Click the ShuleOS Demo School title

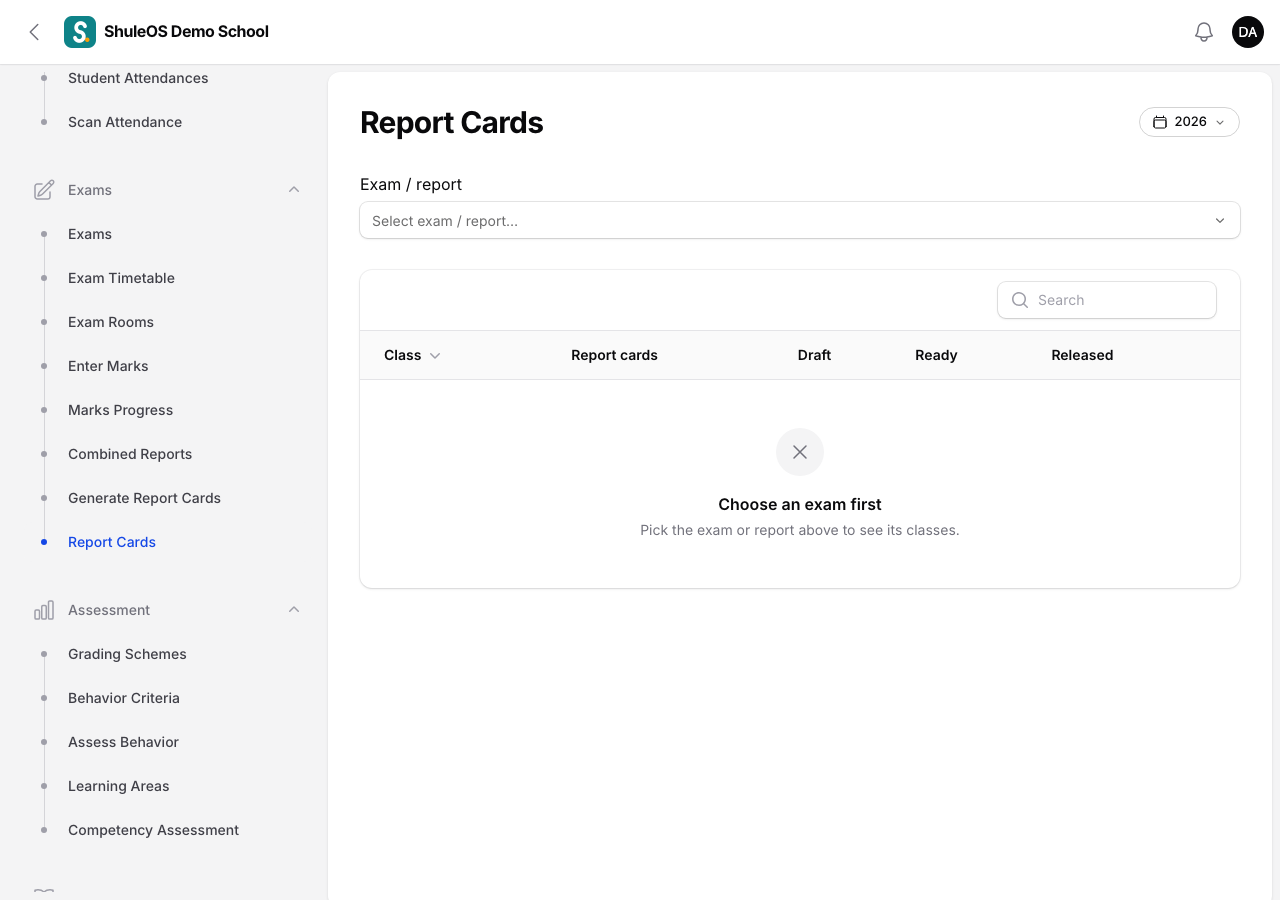[x=186, y=32]
